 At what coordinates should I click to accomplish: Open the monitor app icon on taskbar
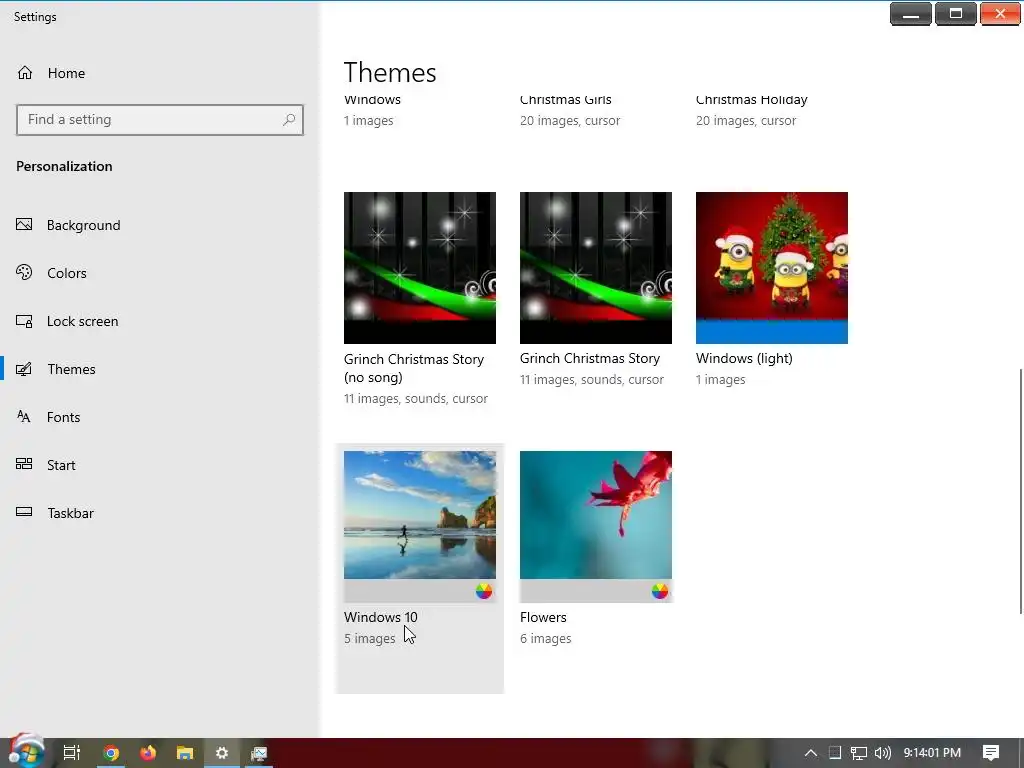pos(259,753)
